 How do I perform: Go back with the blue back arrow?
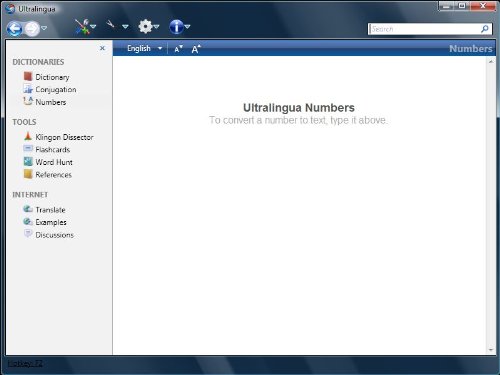(15, 29)
